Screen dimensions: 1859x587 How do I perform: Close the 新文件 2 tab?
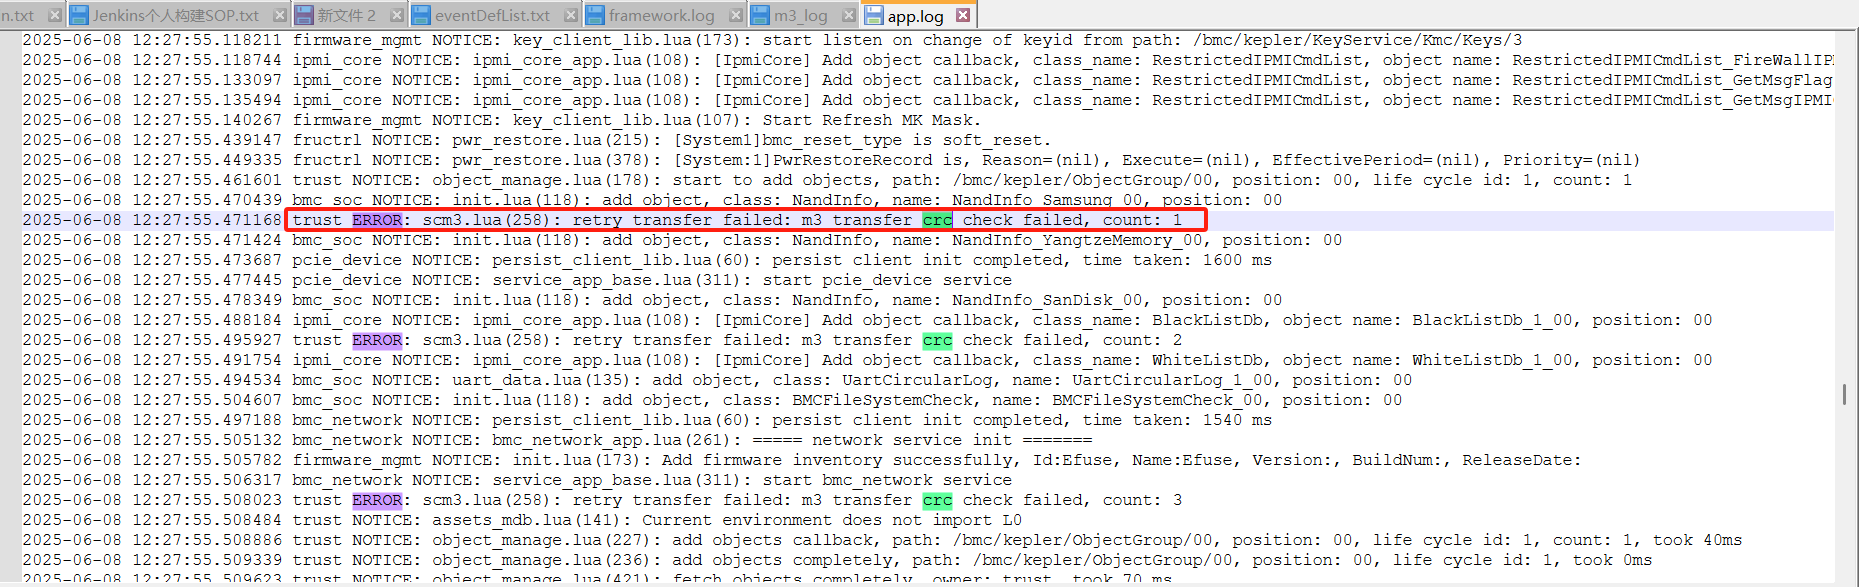click(397, 15)
